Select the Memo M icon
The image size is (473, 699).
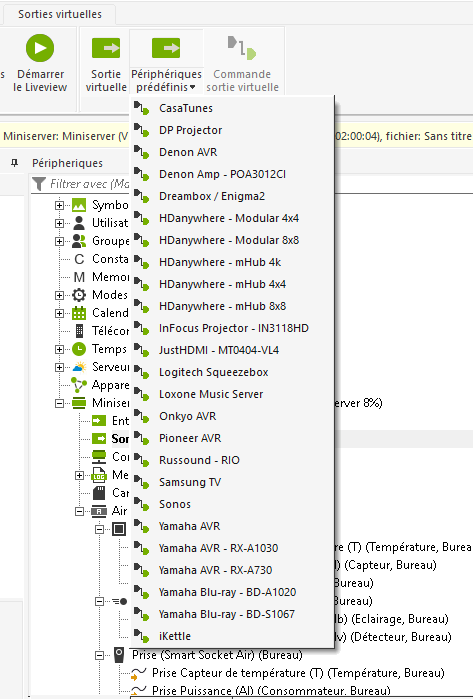click(x=79, y=277)
